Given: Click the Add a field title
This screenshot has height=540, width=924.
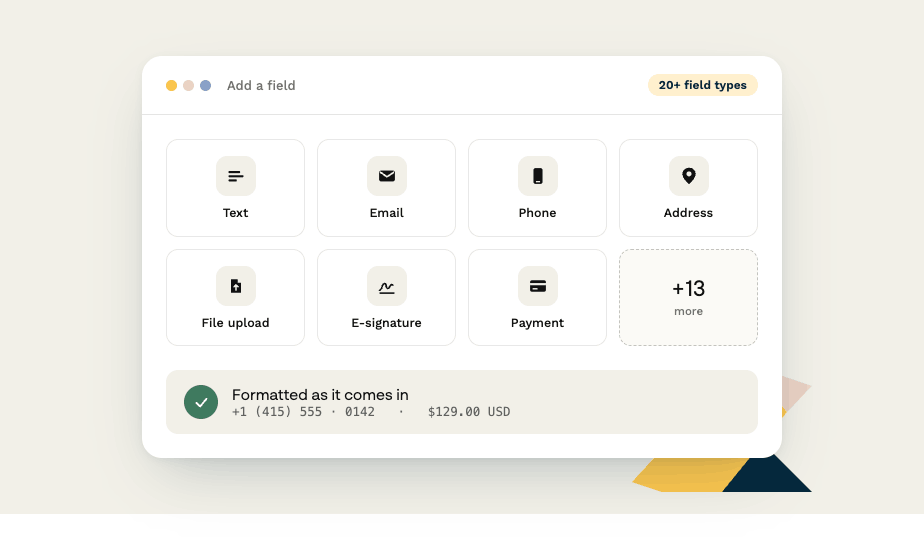Looking at the screenshot, I should click(x=261, y=85).
